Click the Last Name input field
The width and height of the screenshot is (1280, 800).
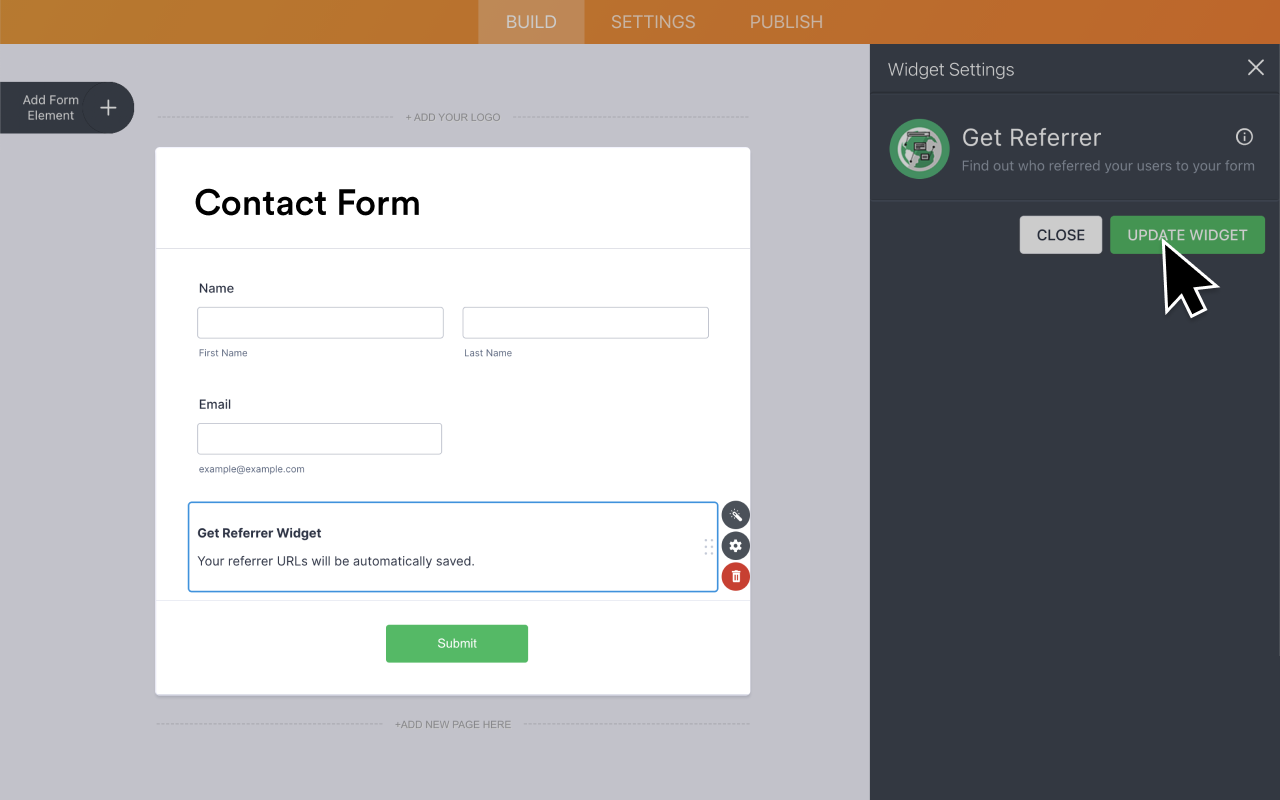[584, 322]
